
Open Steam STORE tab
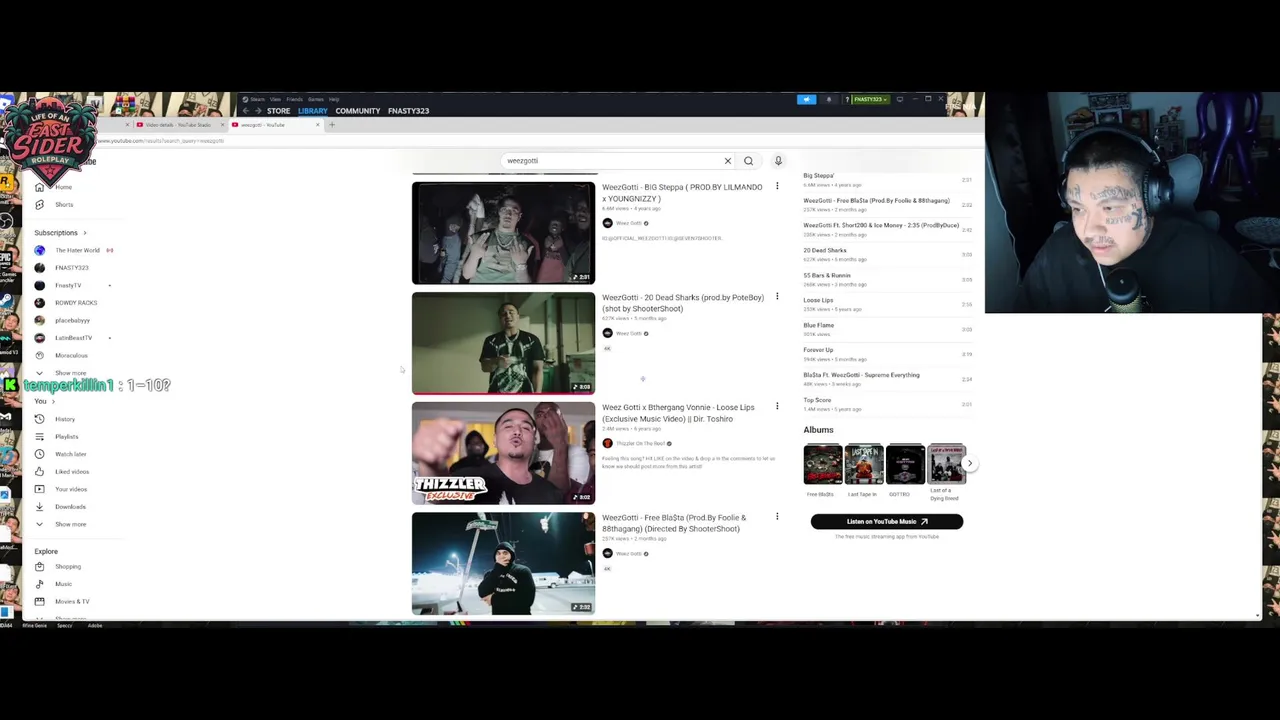[278, 111]
